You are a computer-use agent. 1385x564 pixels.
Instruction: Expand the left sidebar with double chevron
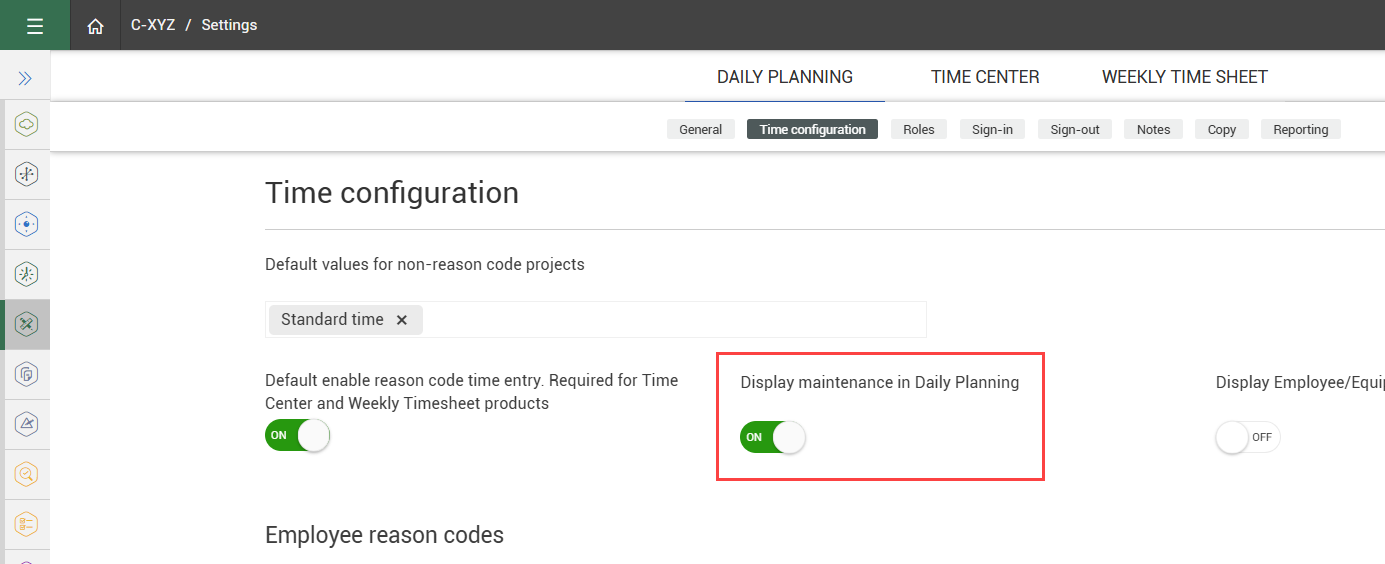coord(25,78)
